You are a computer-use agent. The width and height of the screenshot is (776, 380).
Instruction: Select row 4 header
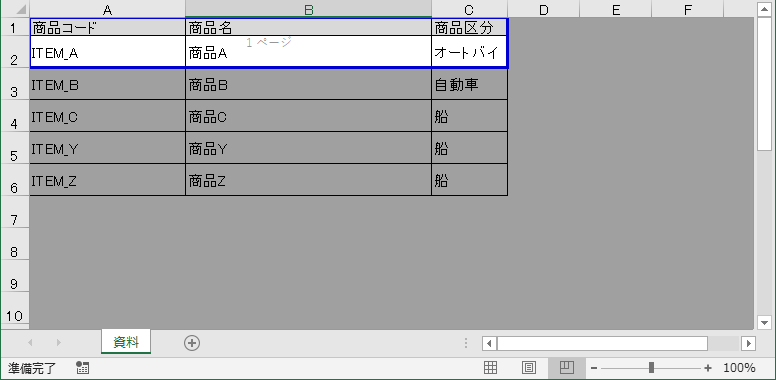click(15, 116)
